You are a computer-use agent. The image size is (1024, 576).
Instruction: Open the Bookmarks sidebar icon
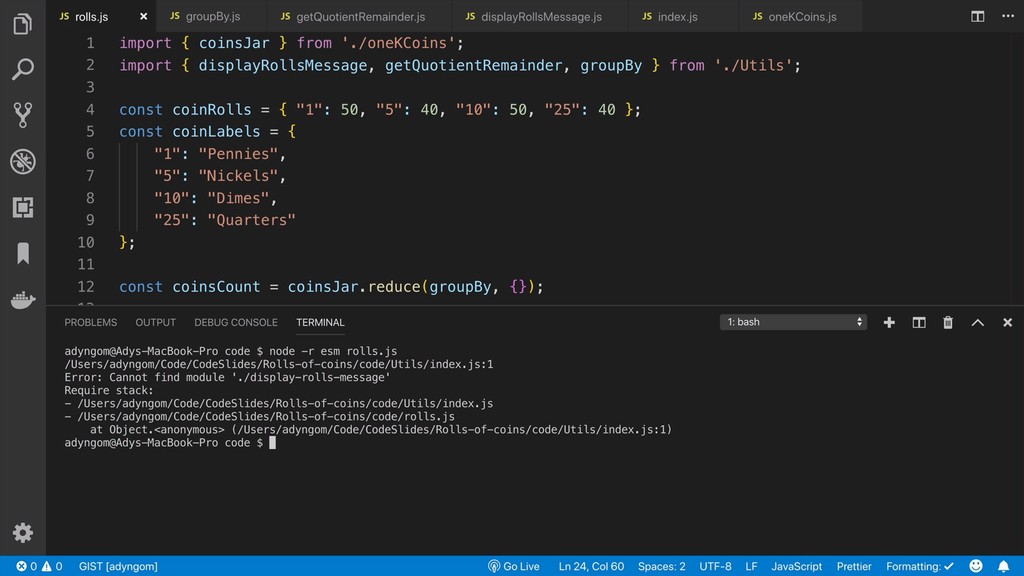click(x=23, y=253)
